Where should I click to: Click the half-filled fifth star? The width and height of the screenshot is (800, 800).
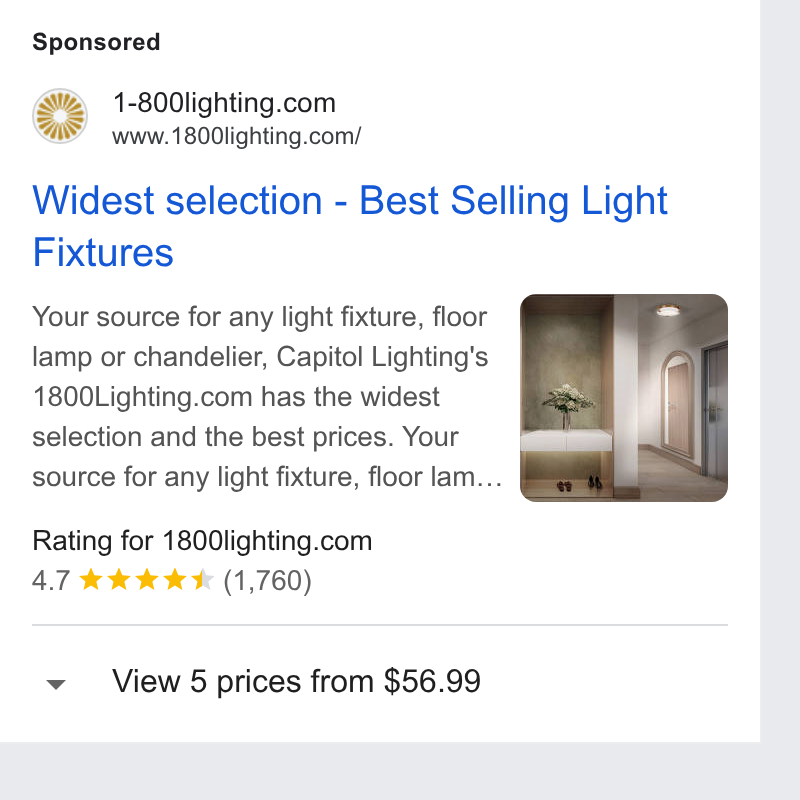pyautogui.click(x=203, y=580)
